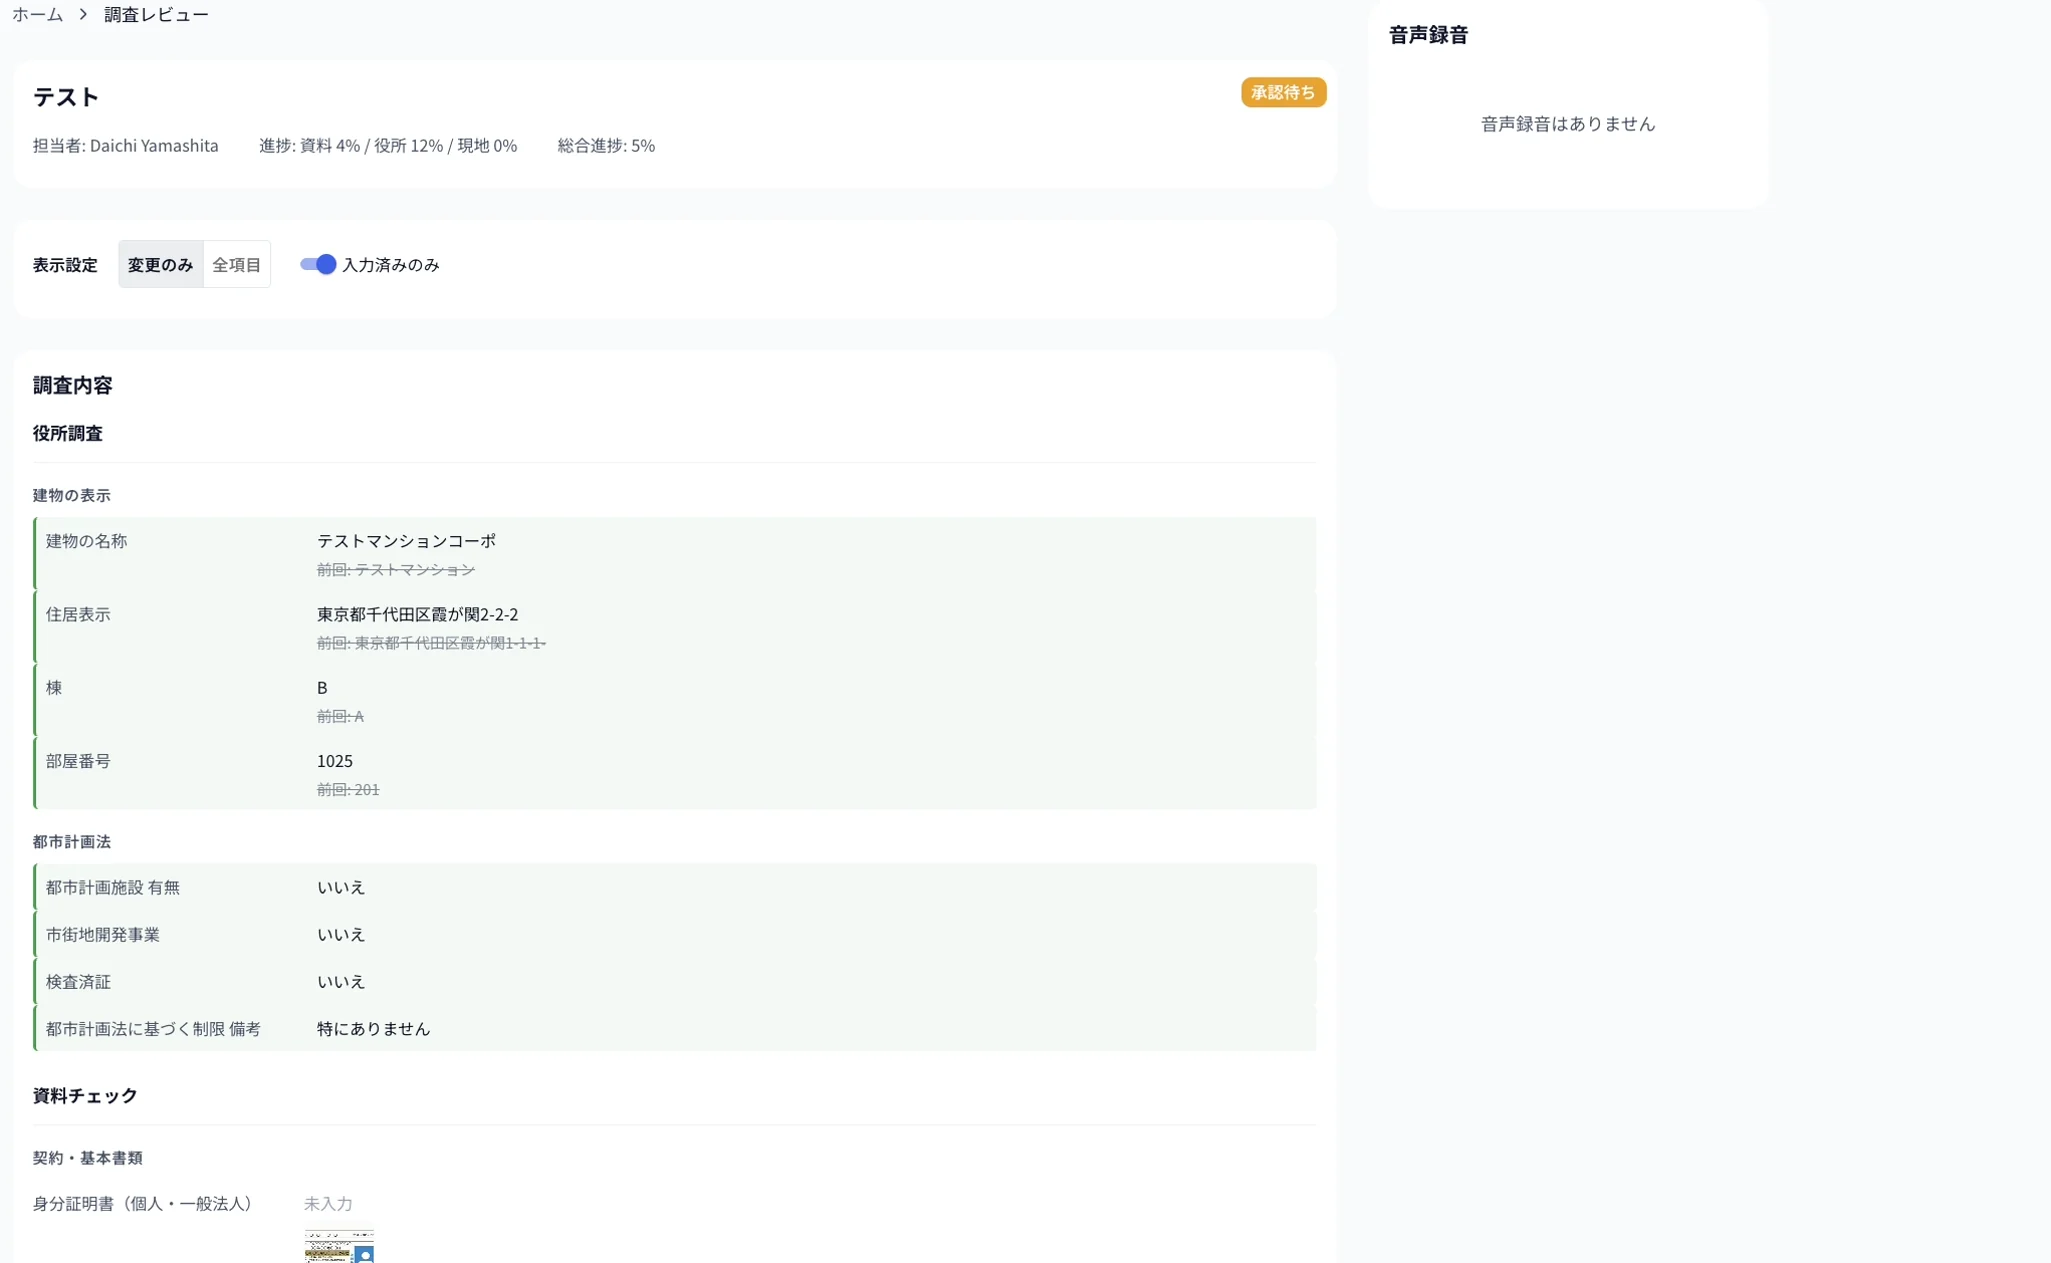This screenshot has height=1263, width=2051.
Task: Click the 調査レビュー breadcrumb text
Action: click(x=156, y=14)
